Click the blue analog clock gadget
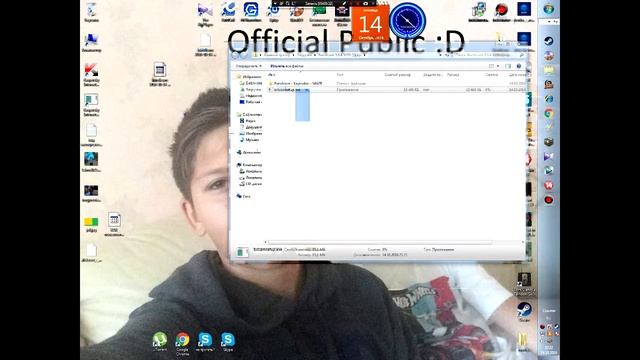The height and width of the screenshot is (360, 640). coord(407,21)
